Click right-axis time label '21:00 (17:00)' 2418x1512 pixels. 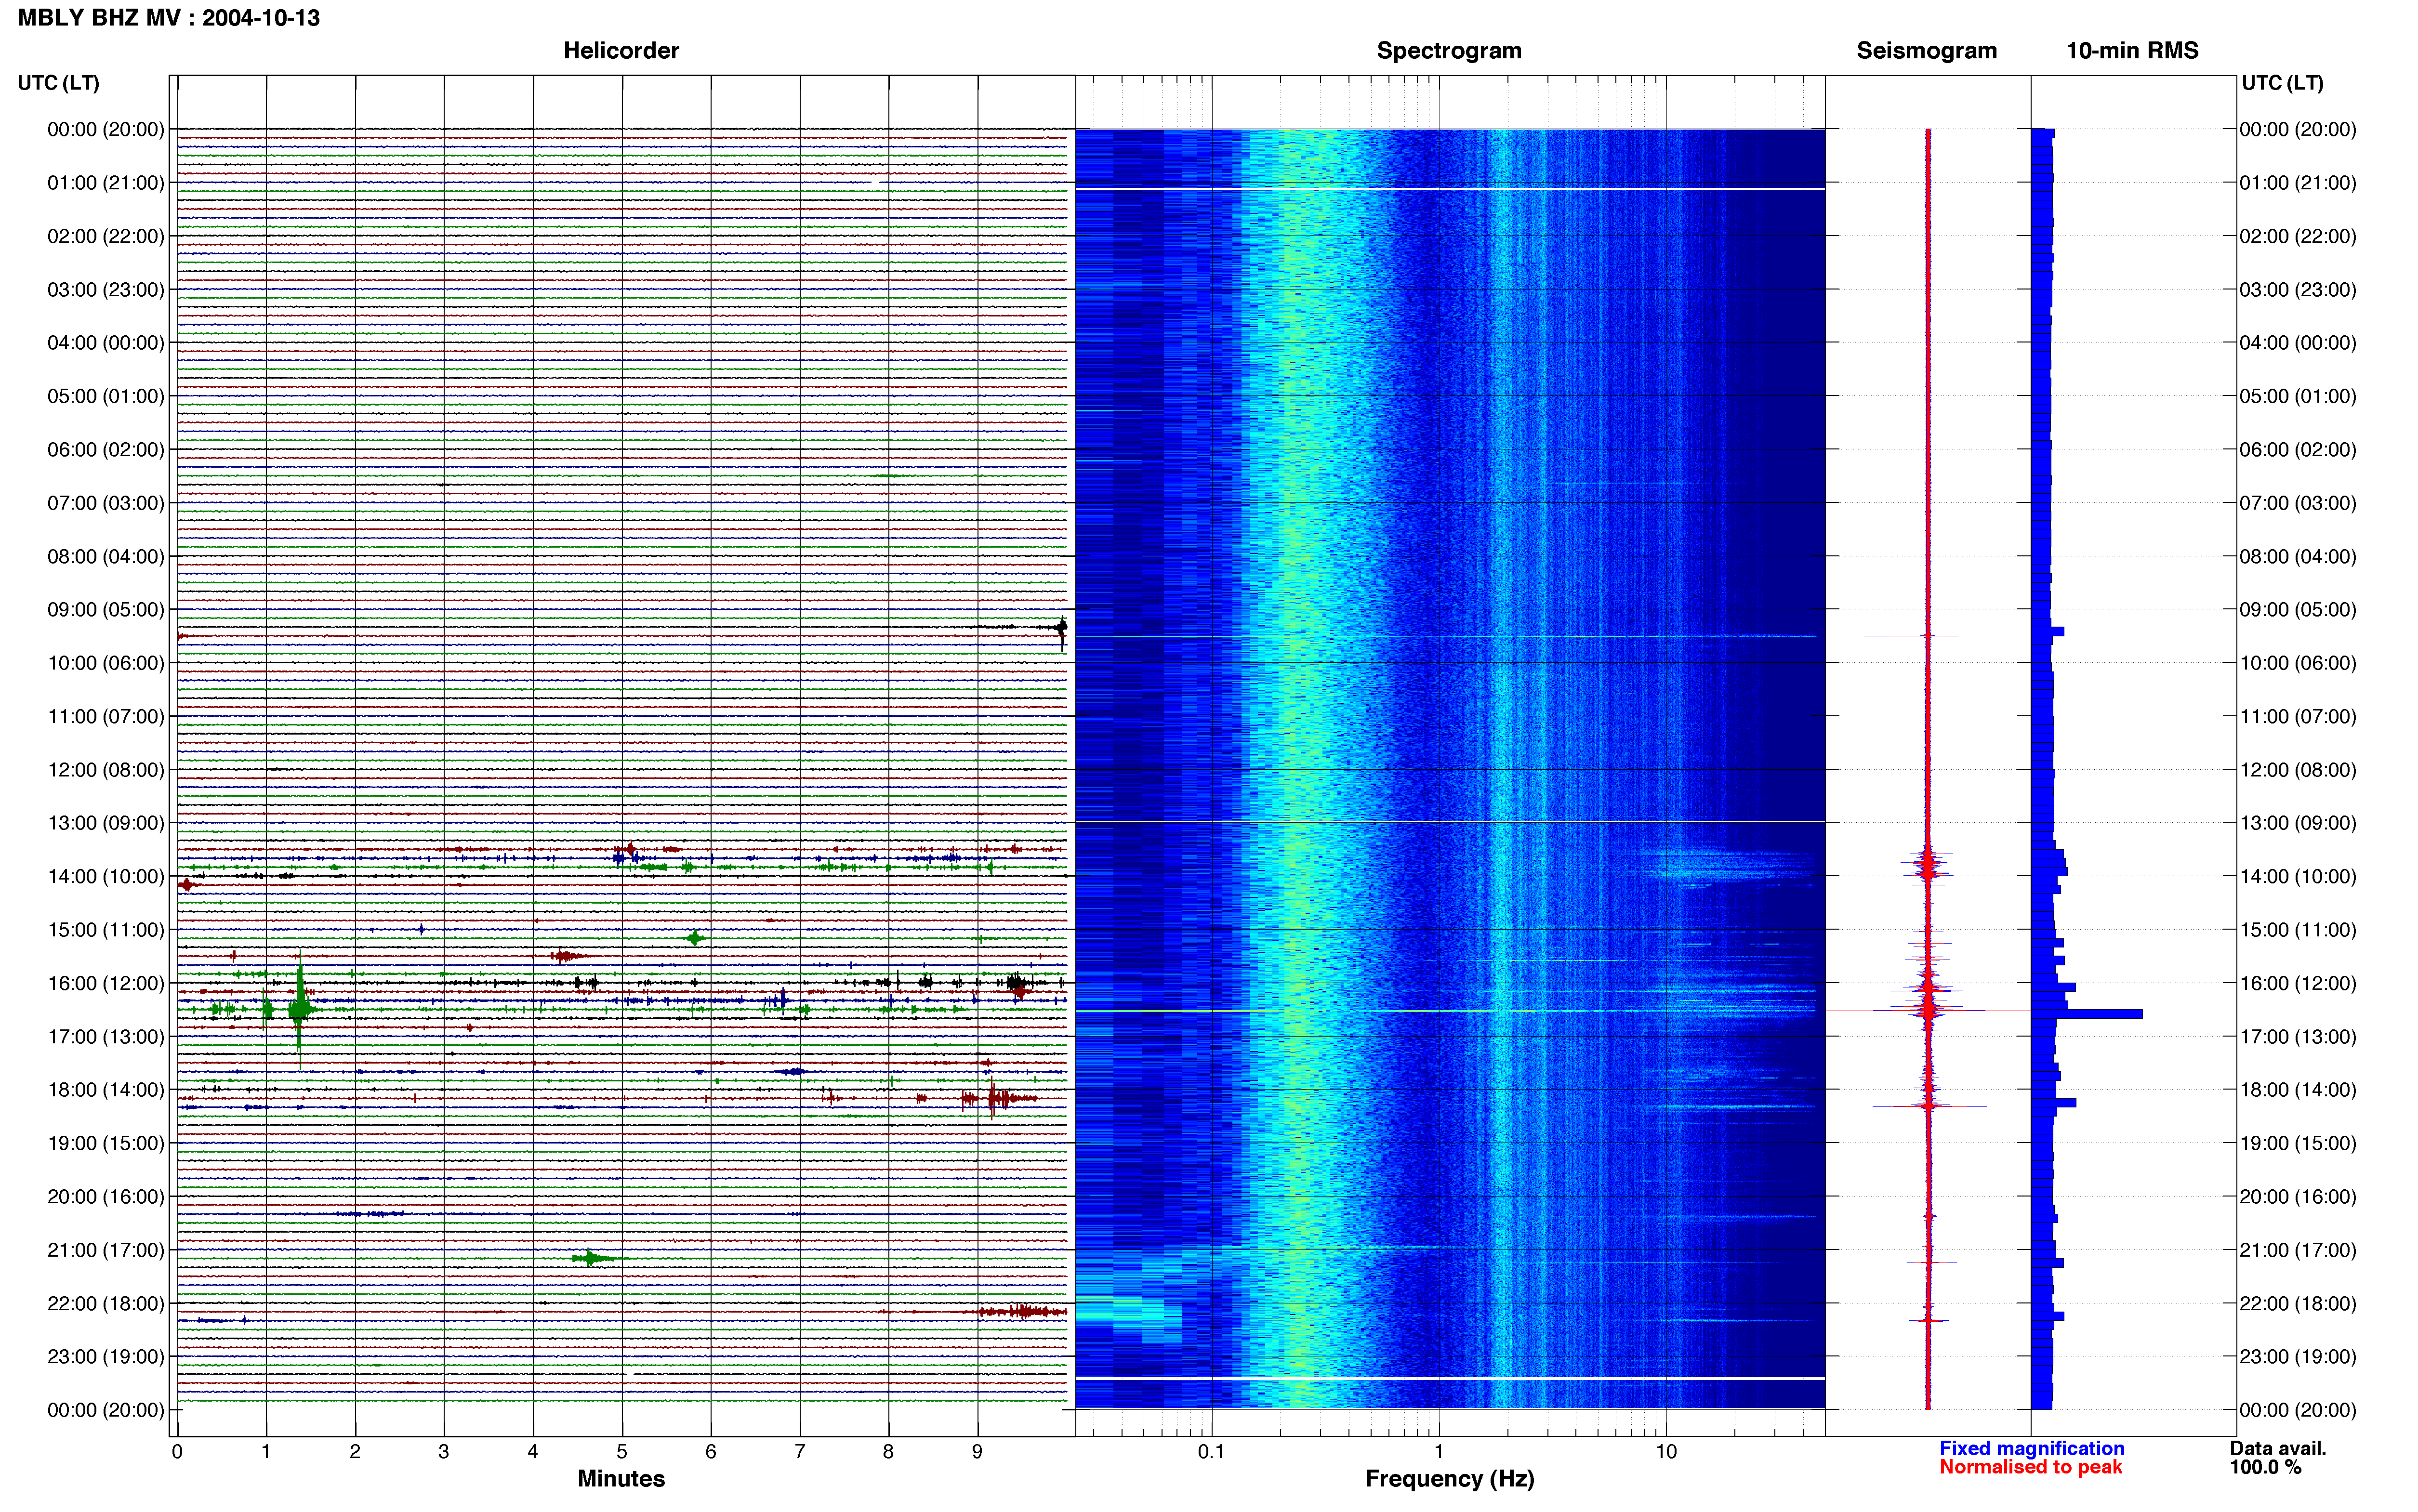(2298, 1250)
